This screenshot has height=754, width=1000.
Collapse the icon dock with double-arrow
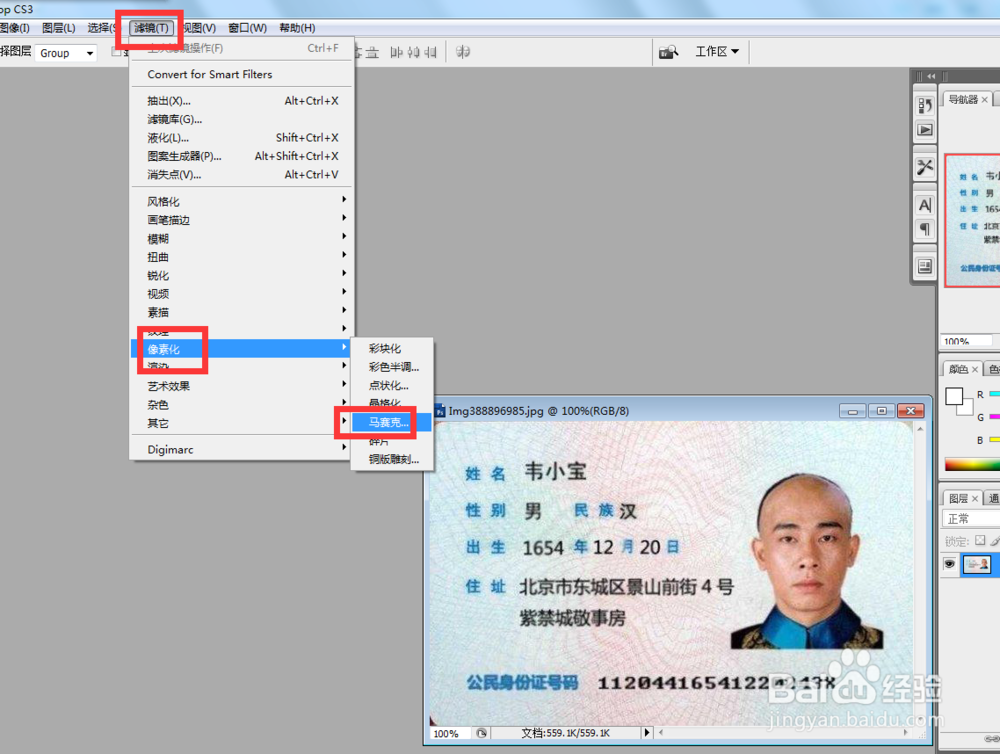[x=931, y=76]
